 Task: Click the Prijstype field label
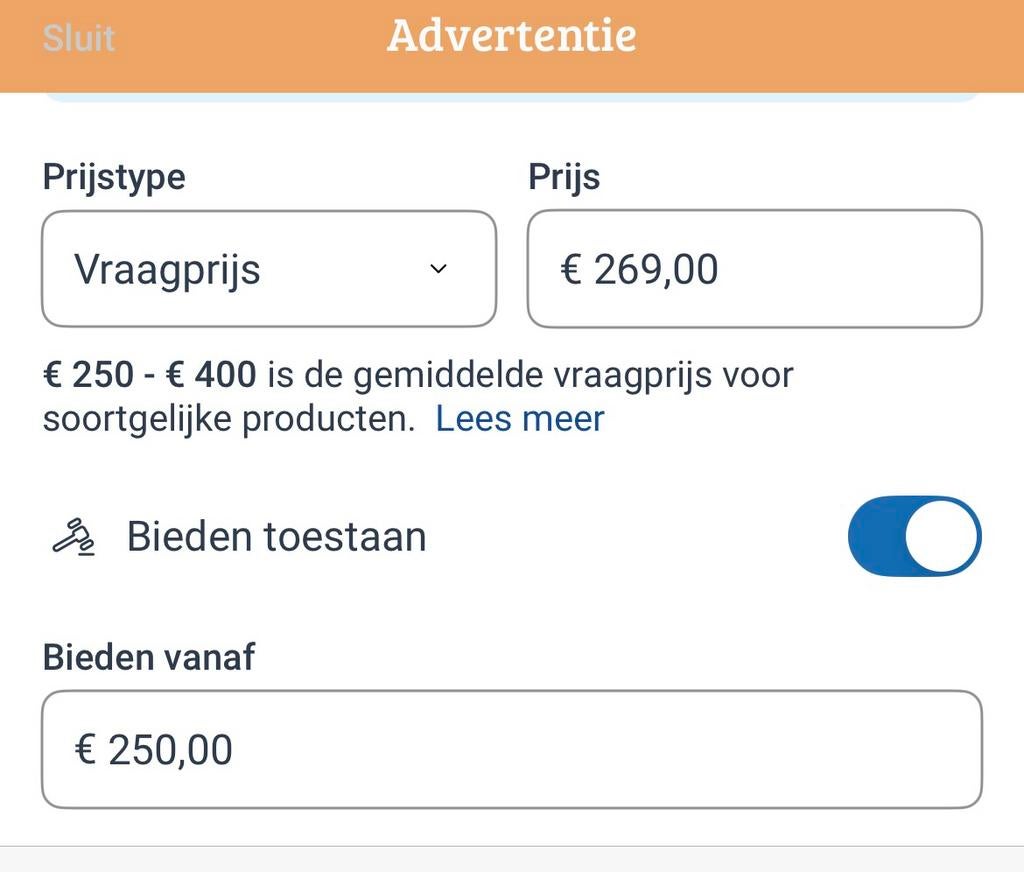coord(113,177)
